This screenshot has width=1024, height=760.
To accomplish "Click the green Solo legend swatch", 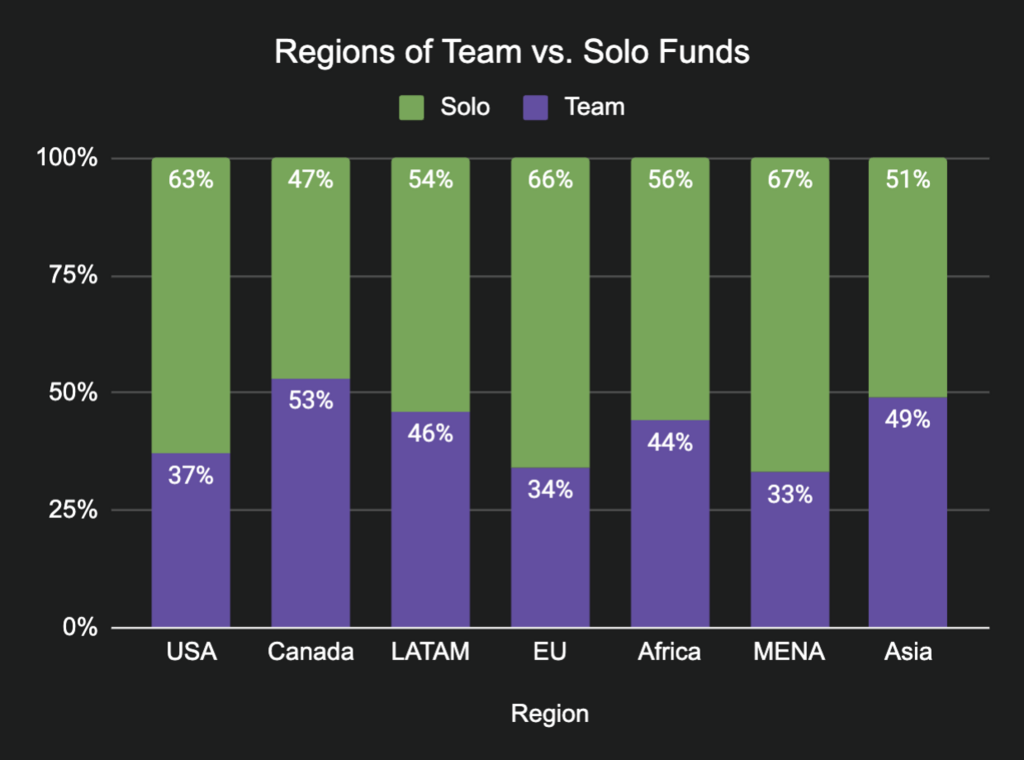I will (x=413, y=107).
